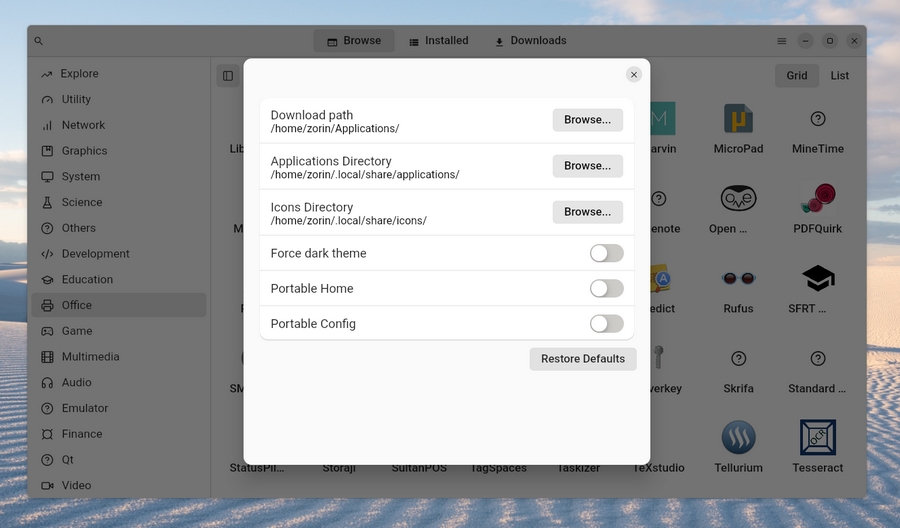Screen dimensions: 900x528
Task: Browse for the Icons Directory
Action: coord(587,212)
